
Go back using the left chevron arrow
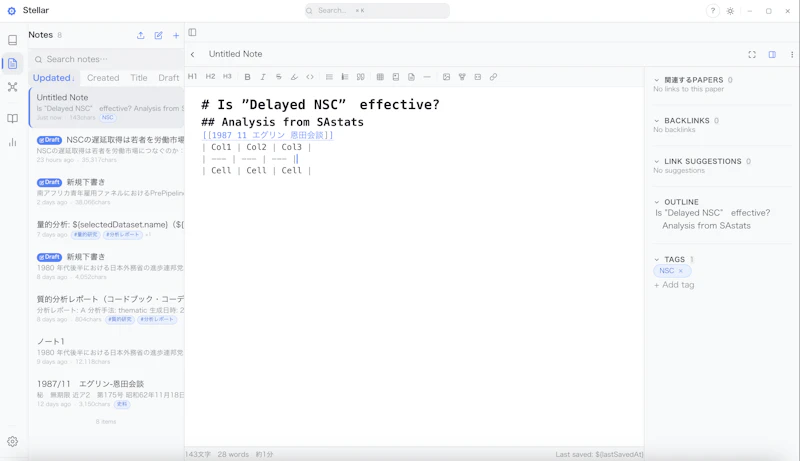click(x=193, y=54)
